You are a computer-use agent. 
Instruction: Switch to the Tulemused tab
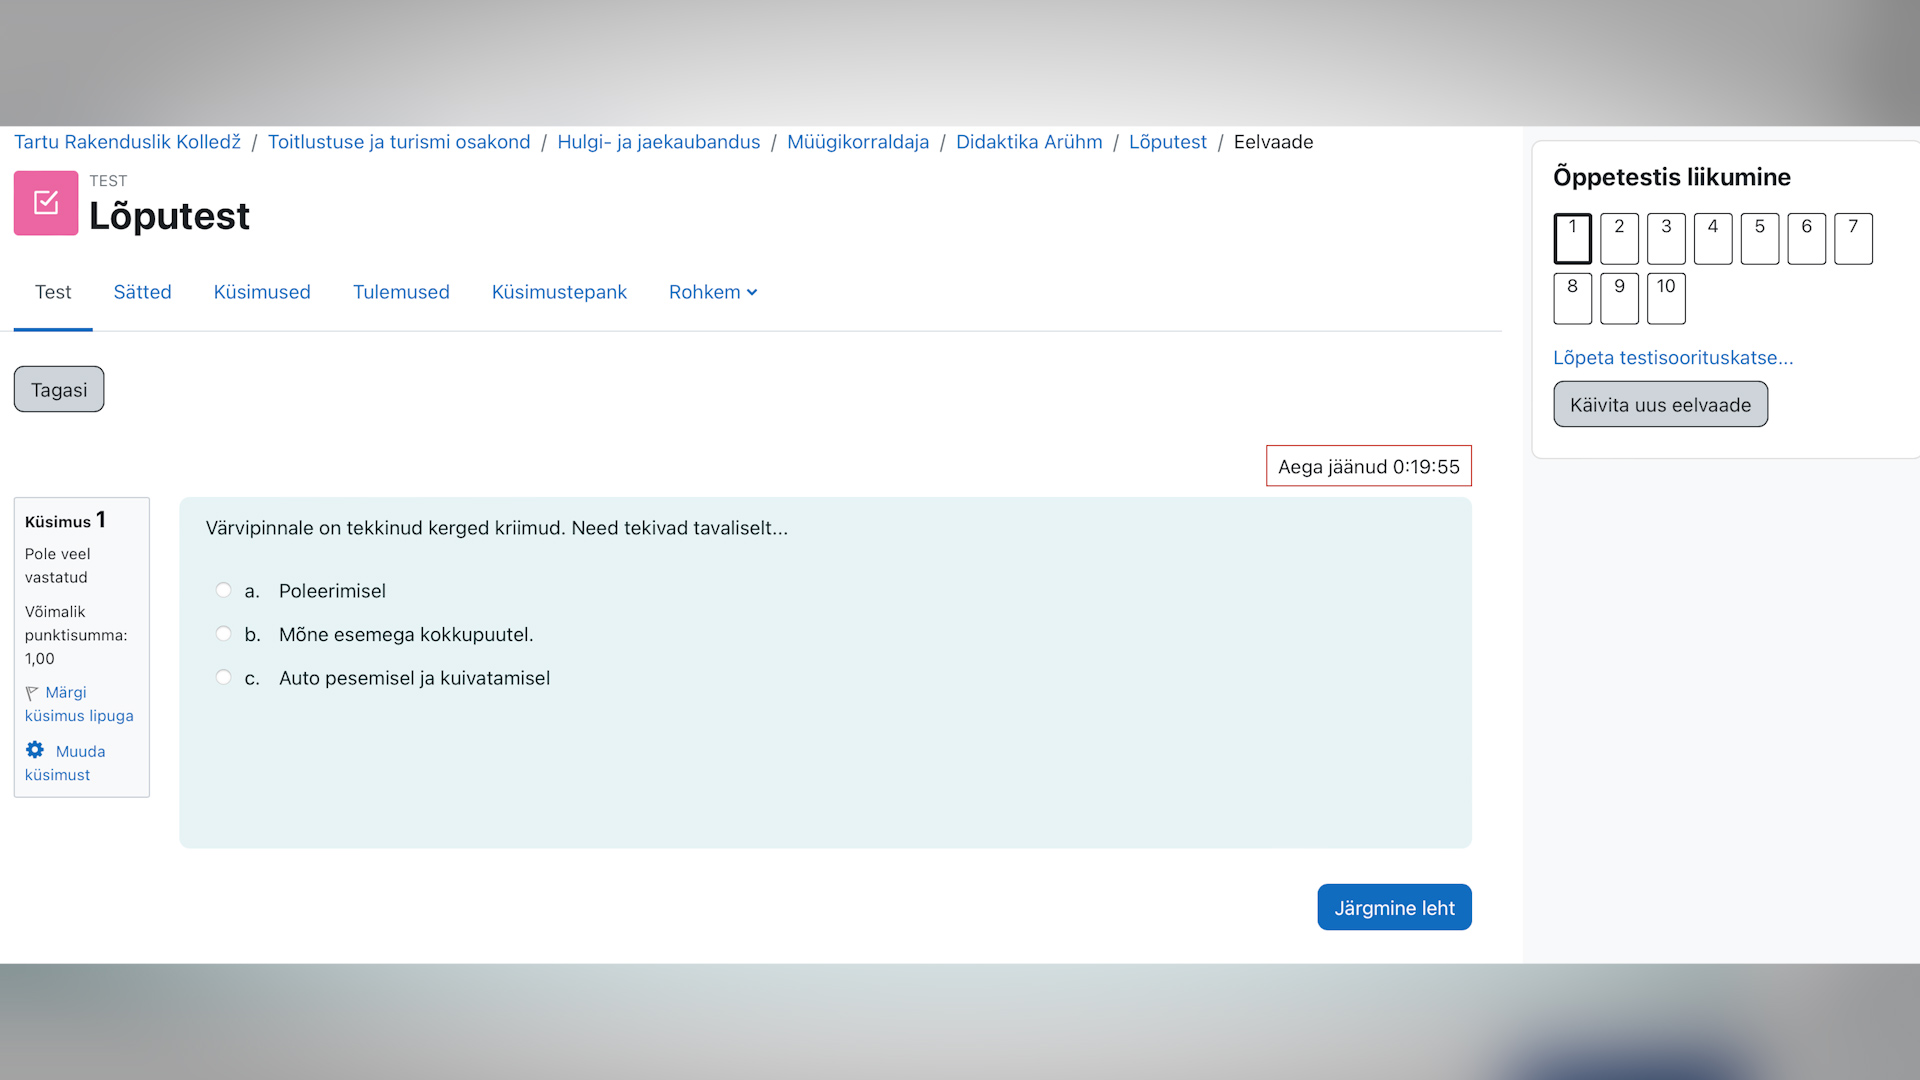(401, 292)
